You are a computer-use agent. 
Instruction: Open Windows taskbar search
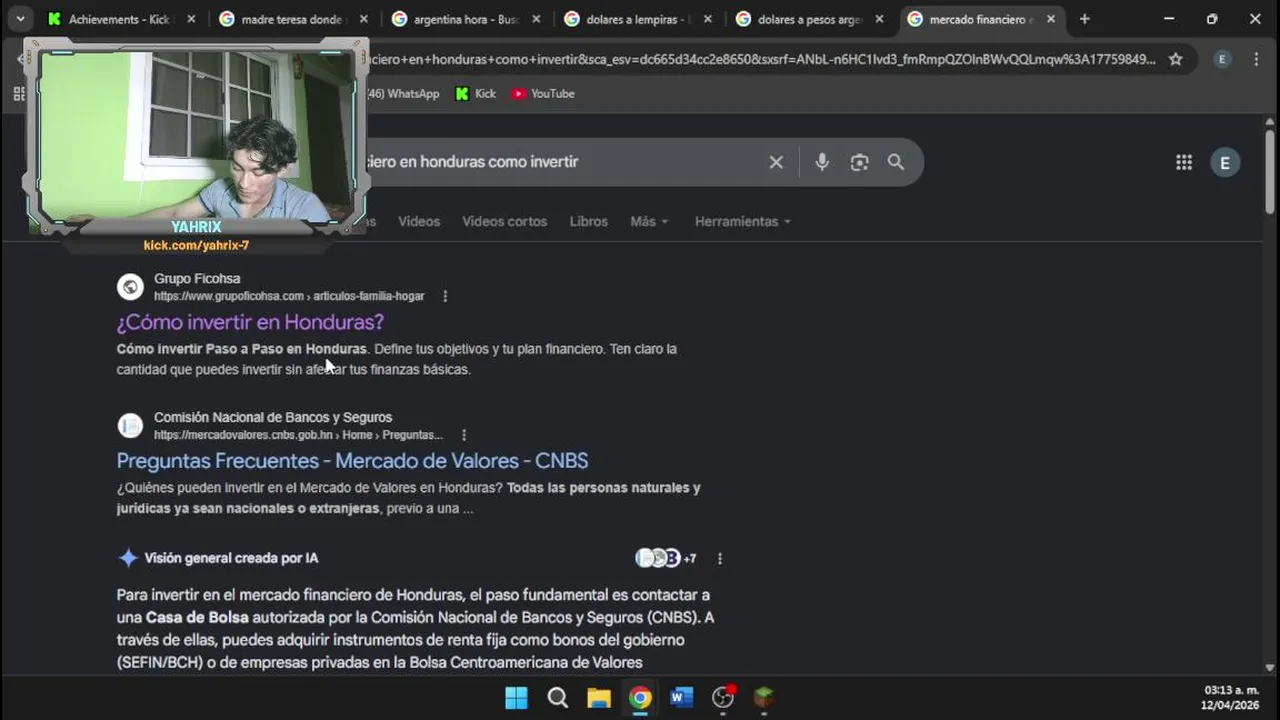click(558, 697)
